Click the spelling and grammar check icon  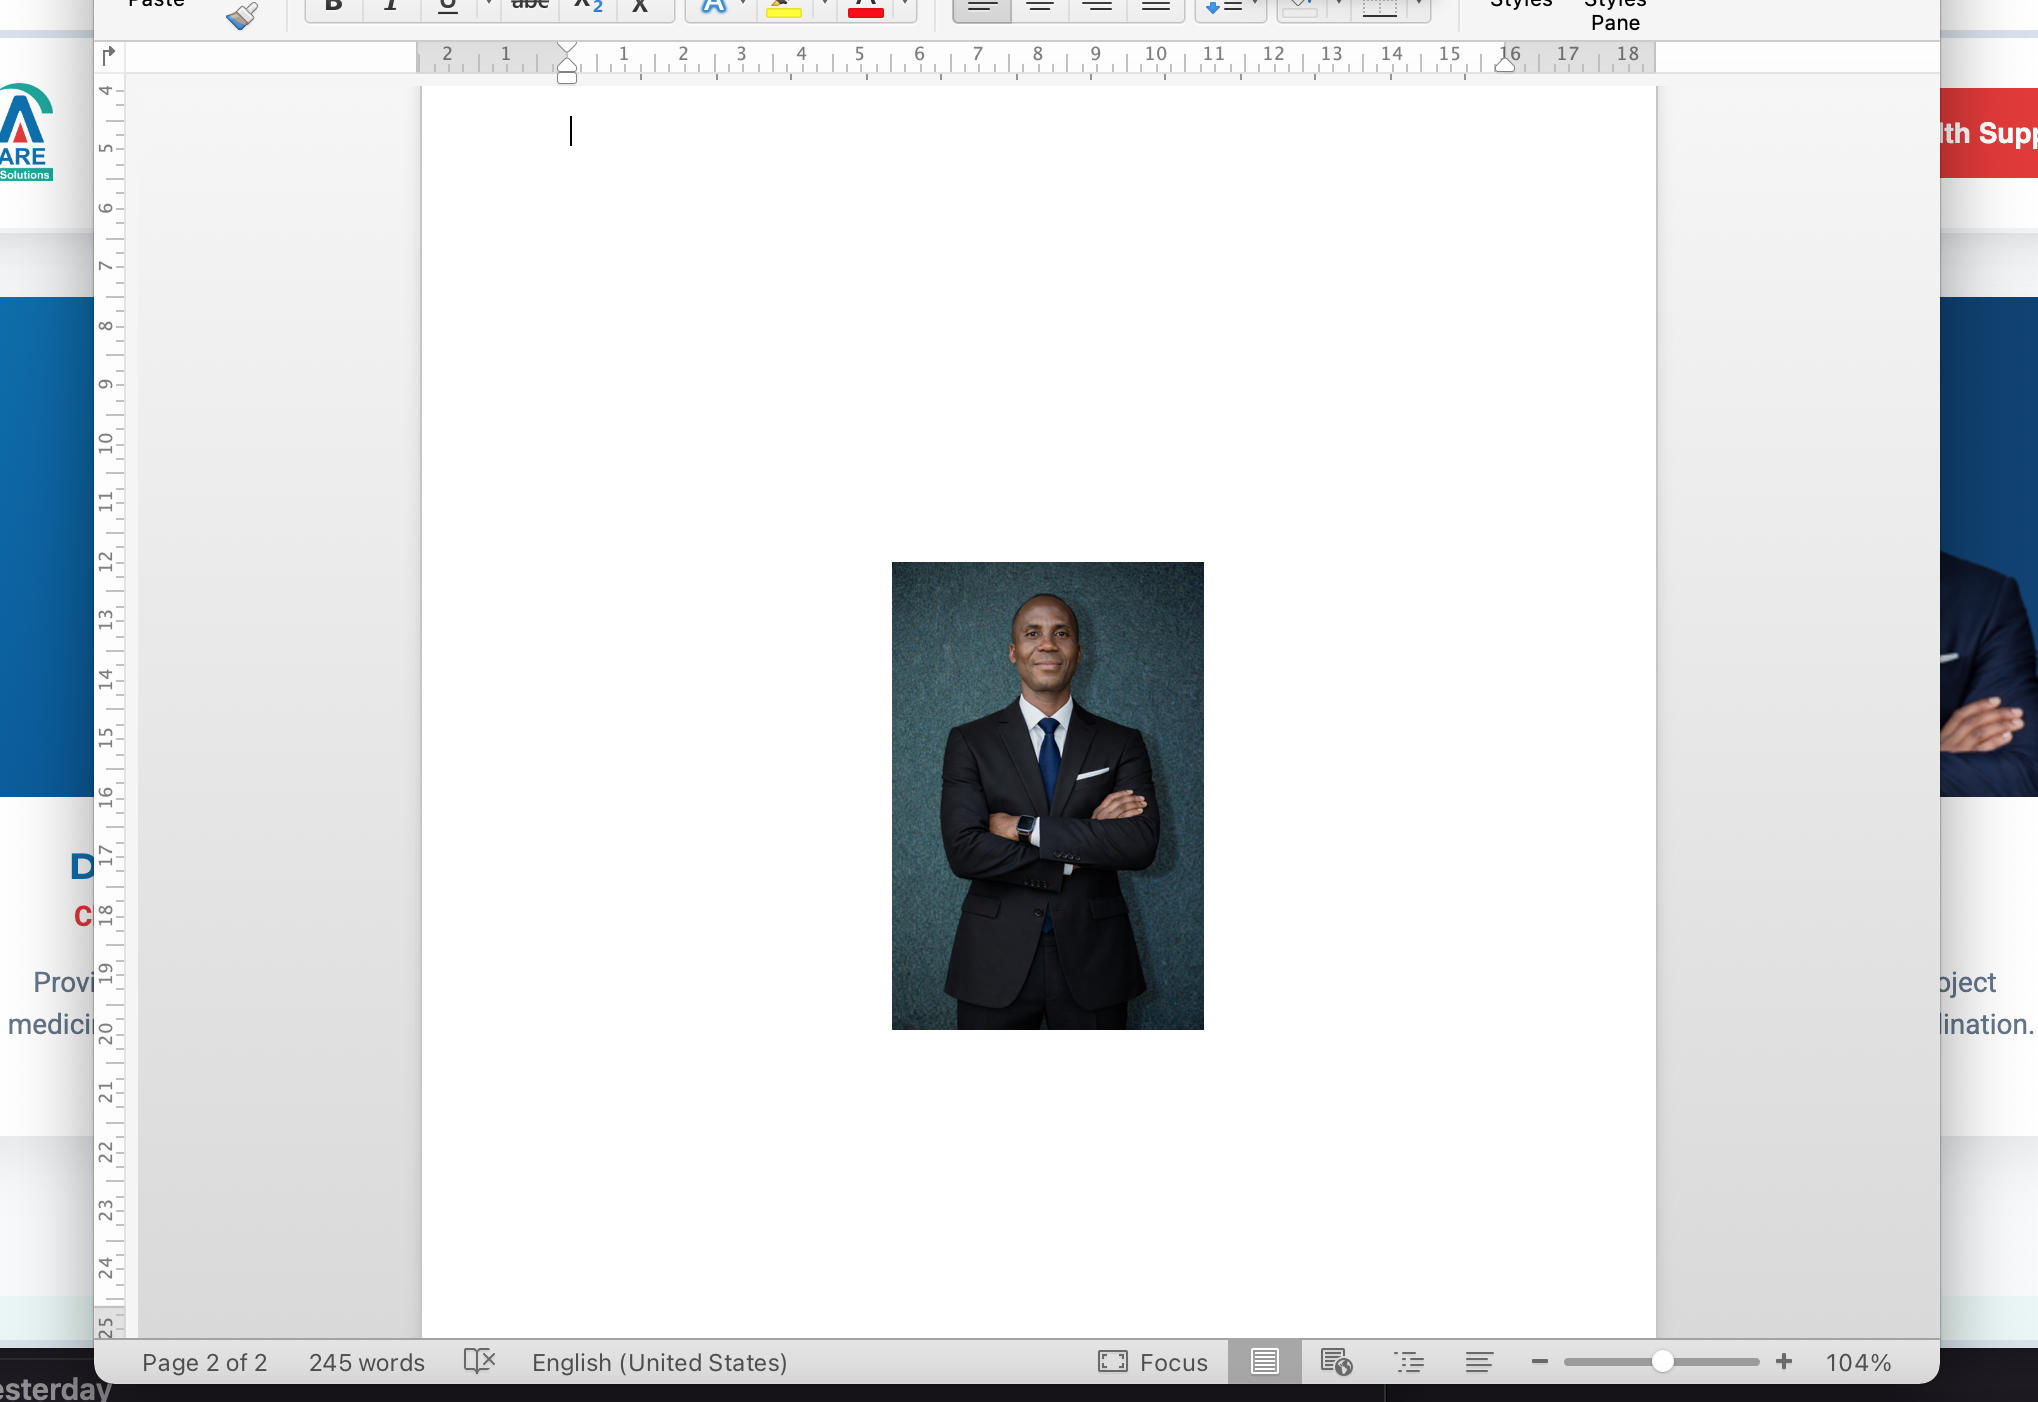click(x=479, y=1362)
